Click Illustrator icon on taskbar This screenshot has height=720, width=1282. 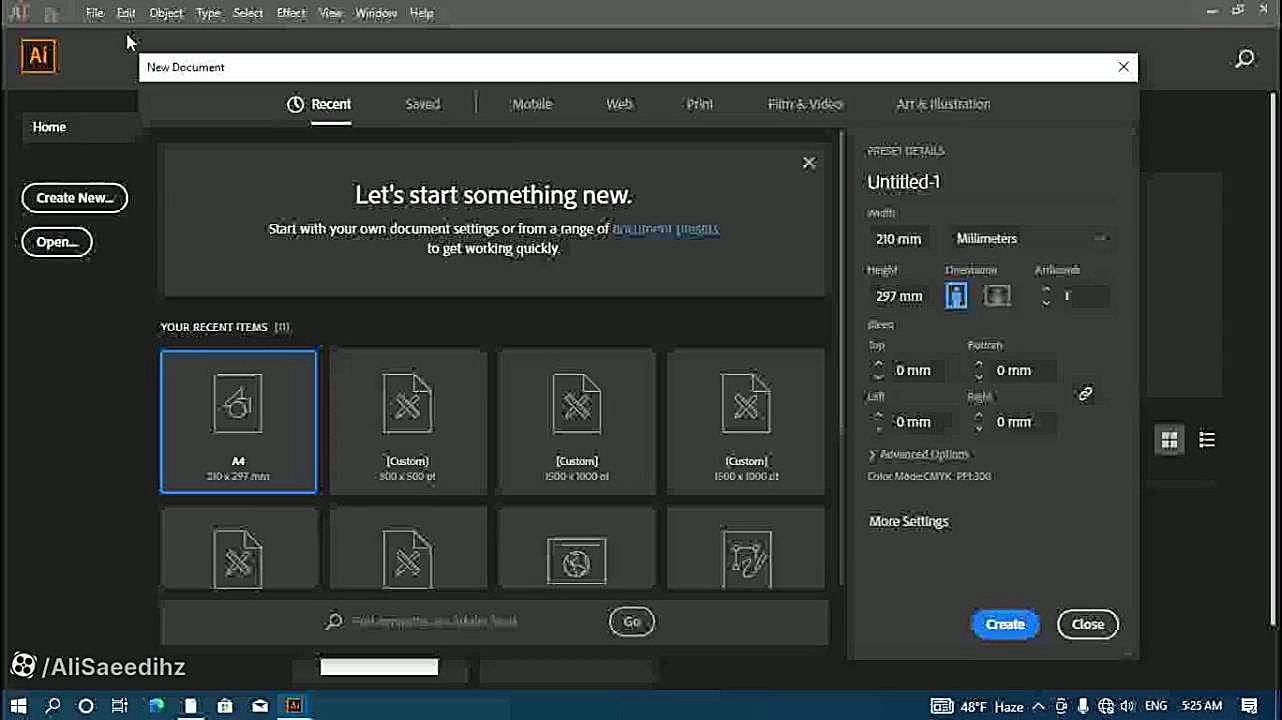[294, 706]
